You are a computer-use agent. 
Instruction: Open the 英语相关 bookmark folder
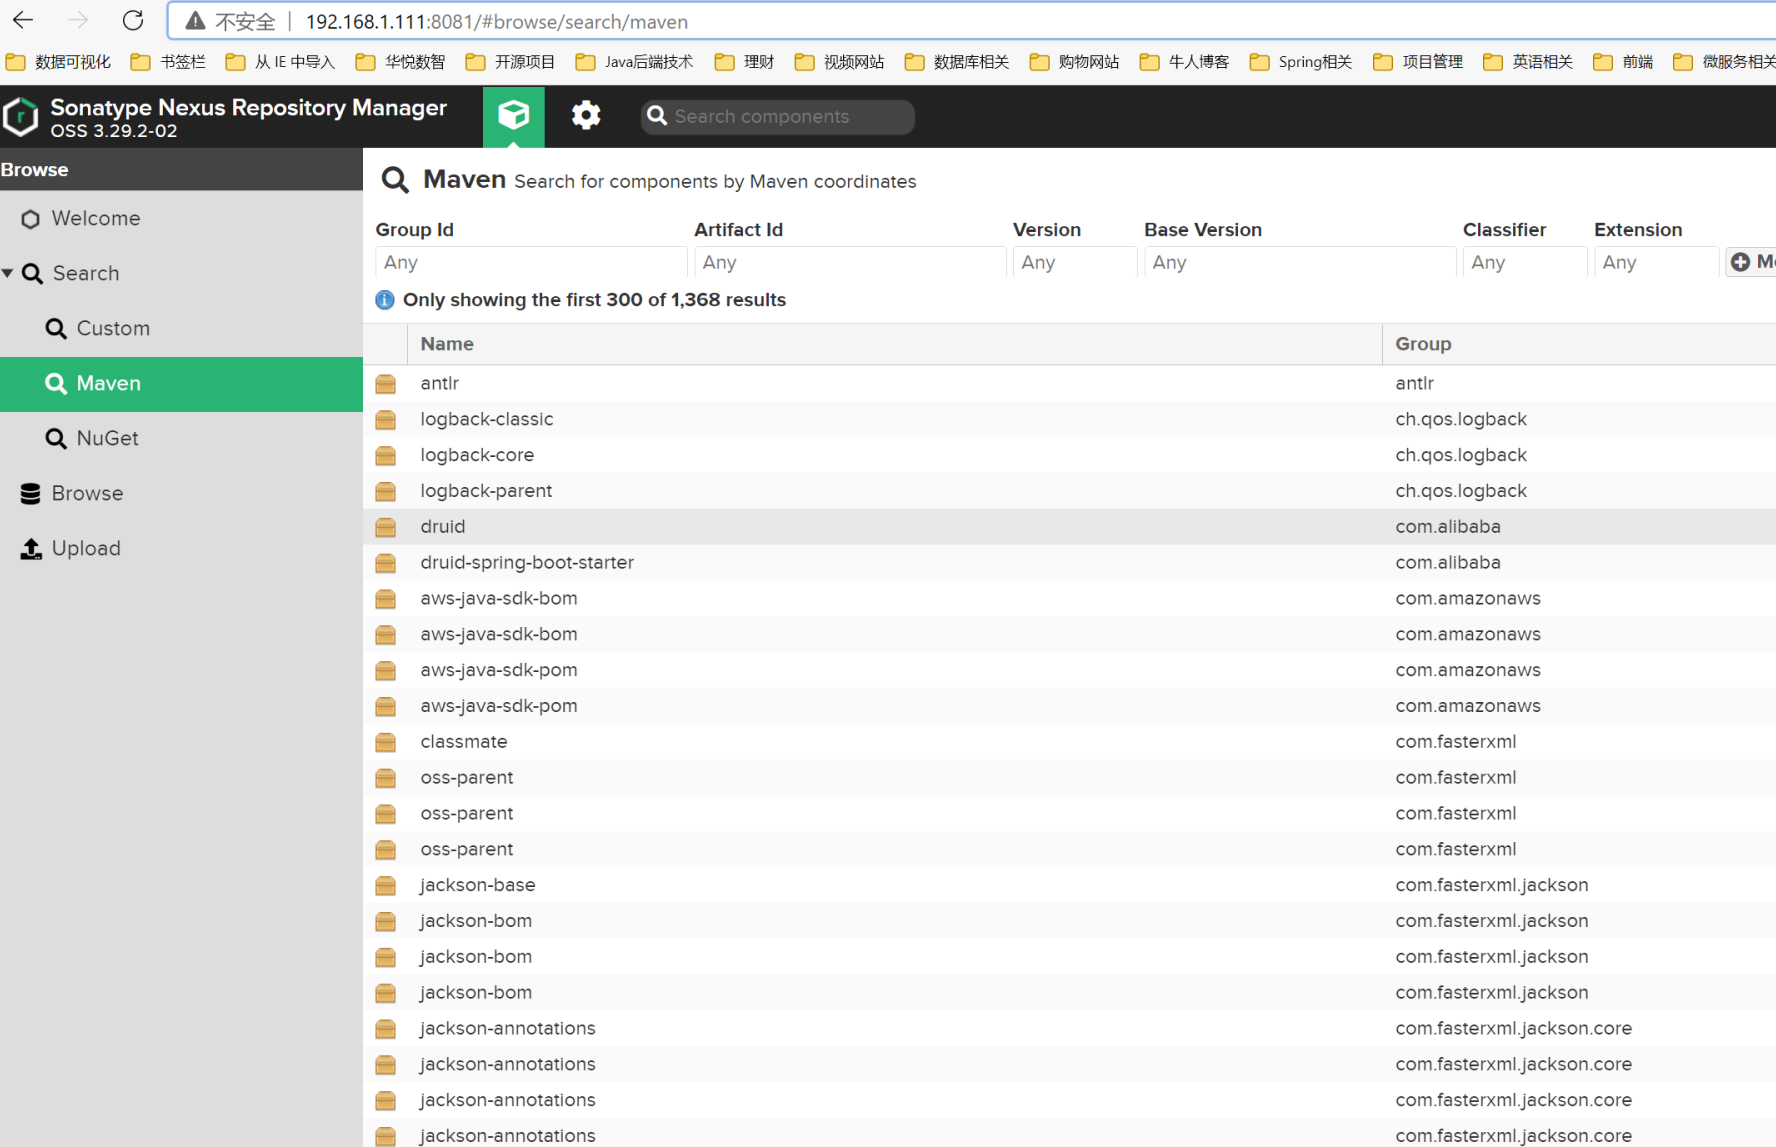(1528, 62)
